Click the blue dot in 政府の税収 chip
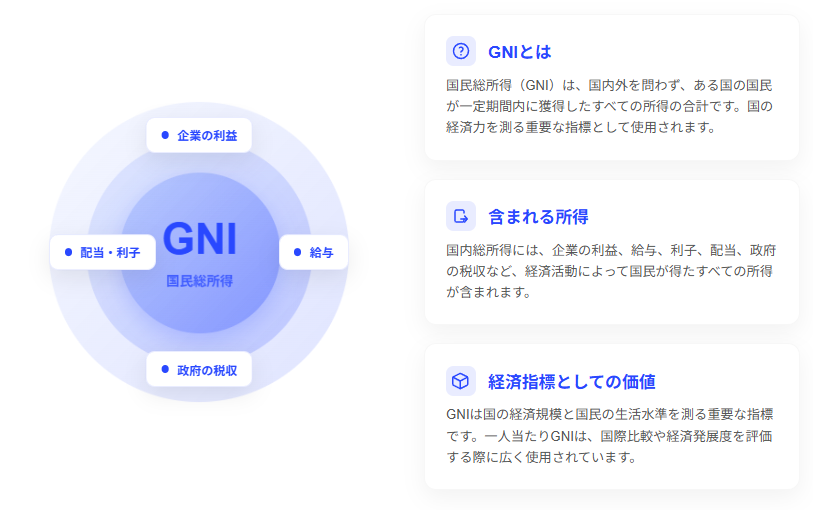 pyautogui.click(x=165, y=369)
